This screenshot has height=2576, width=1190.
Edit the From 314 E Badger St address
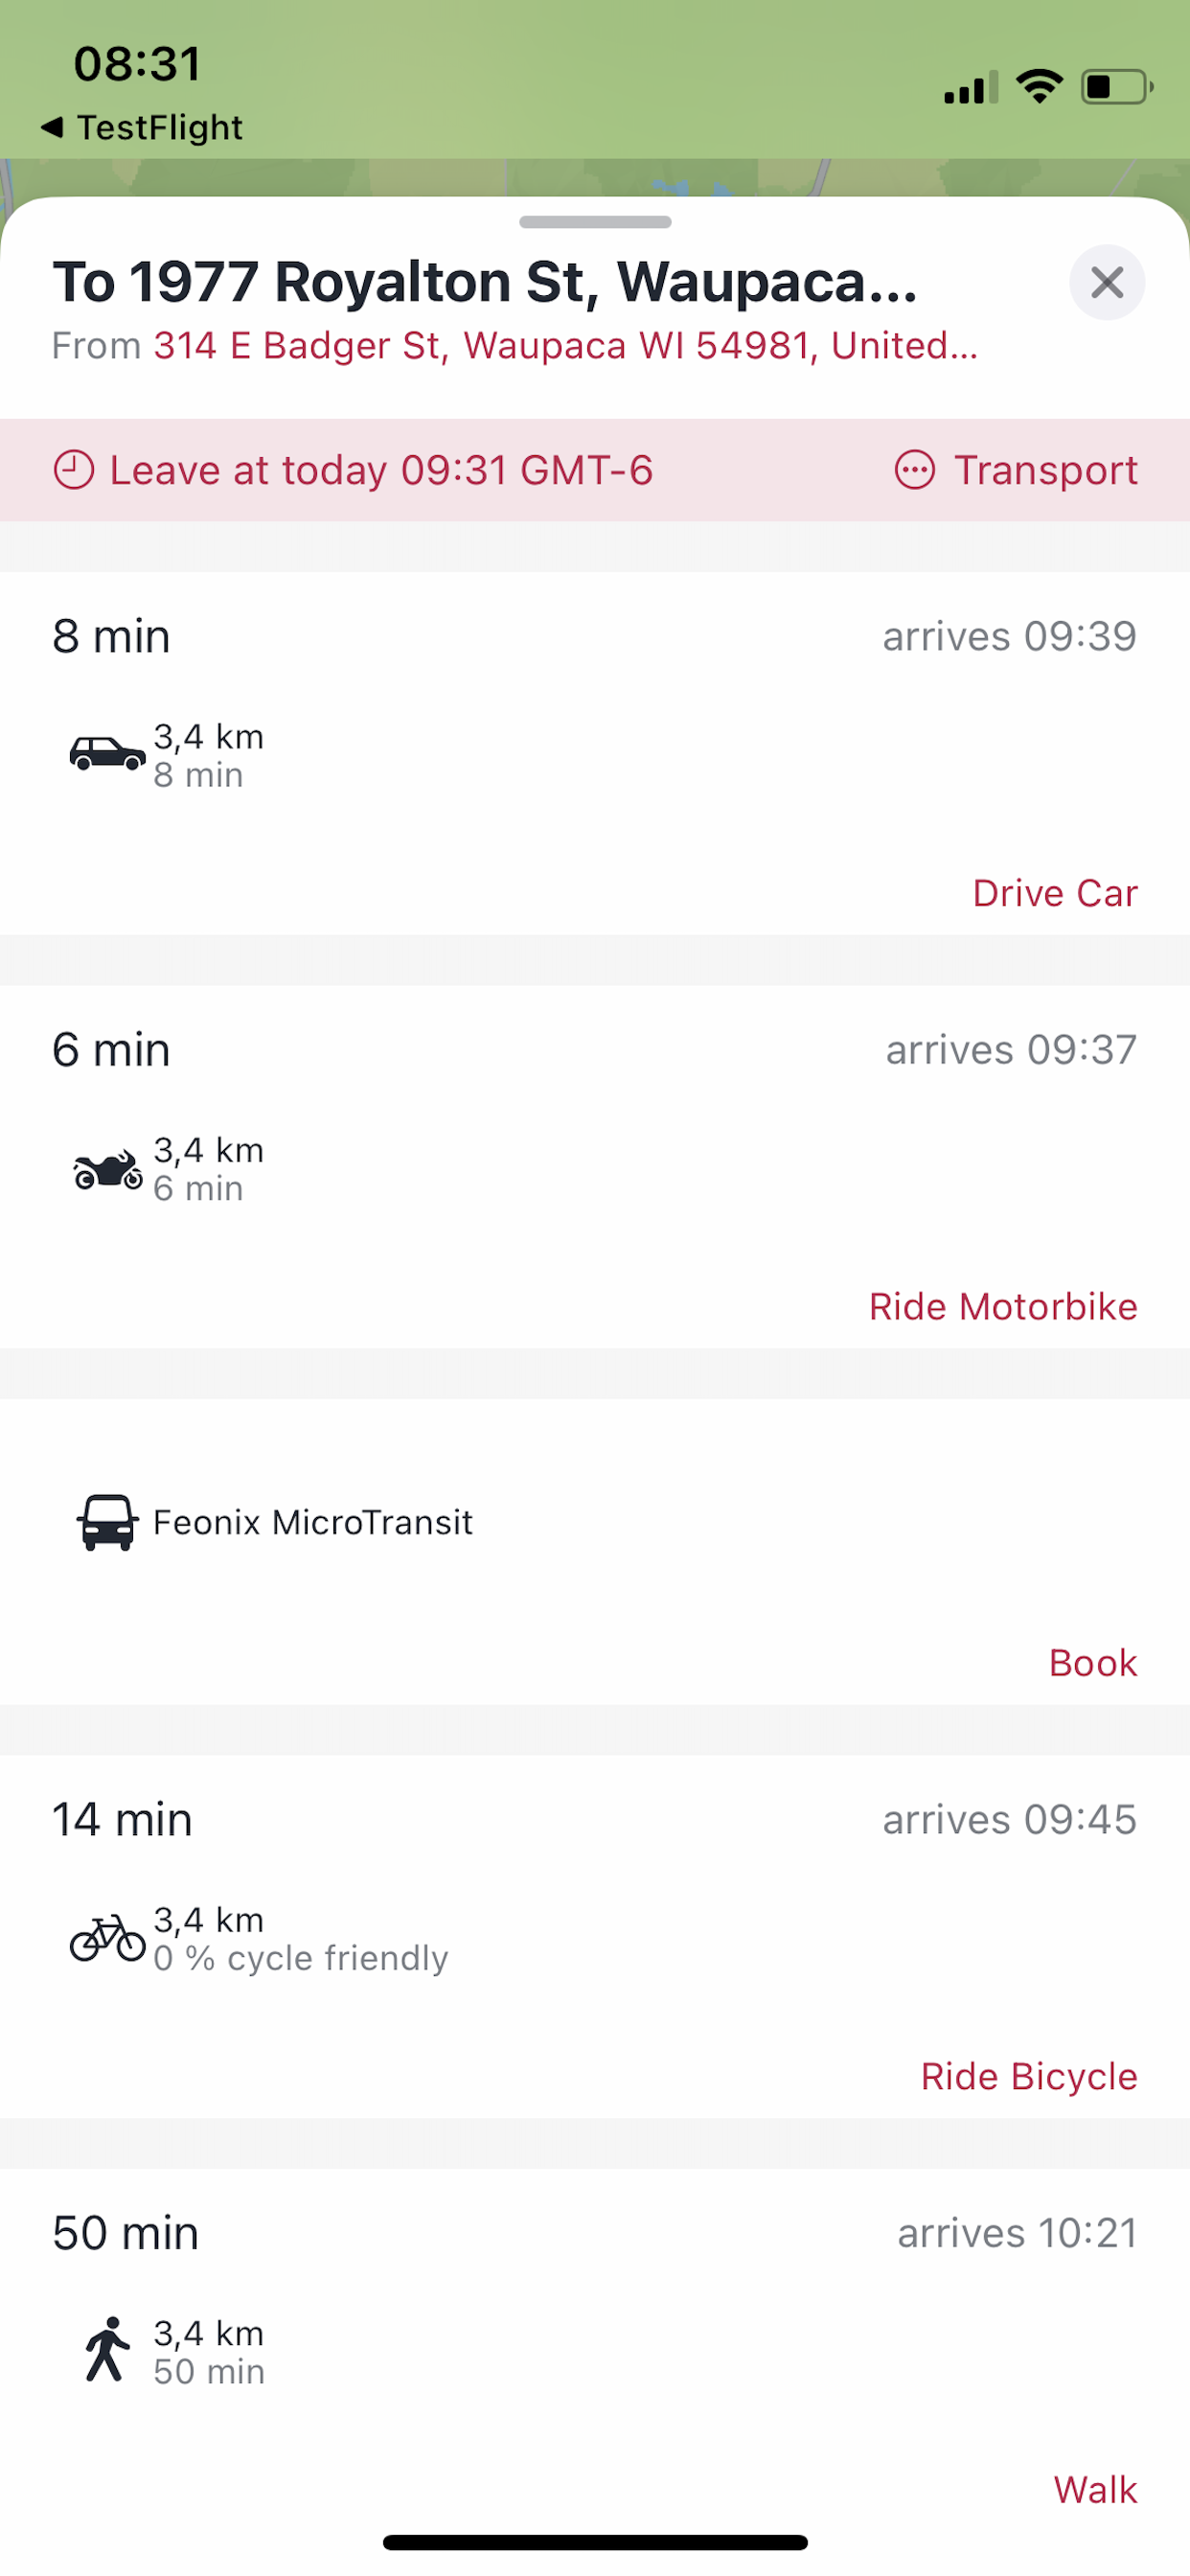(x=566, y=345)
